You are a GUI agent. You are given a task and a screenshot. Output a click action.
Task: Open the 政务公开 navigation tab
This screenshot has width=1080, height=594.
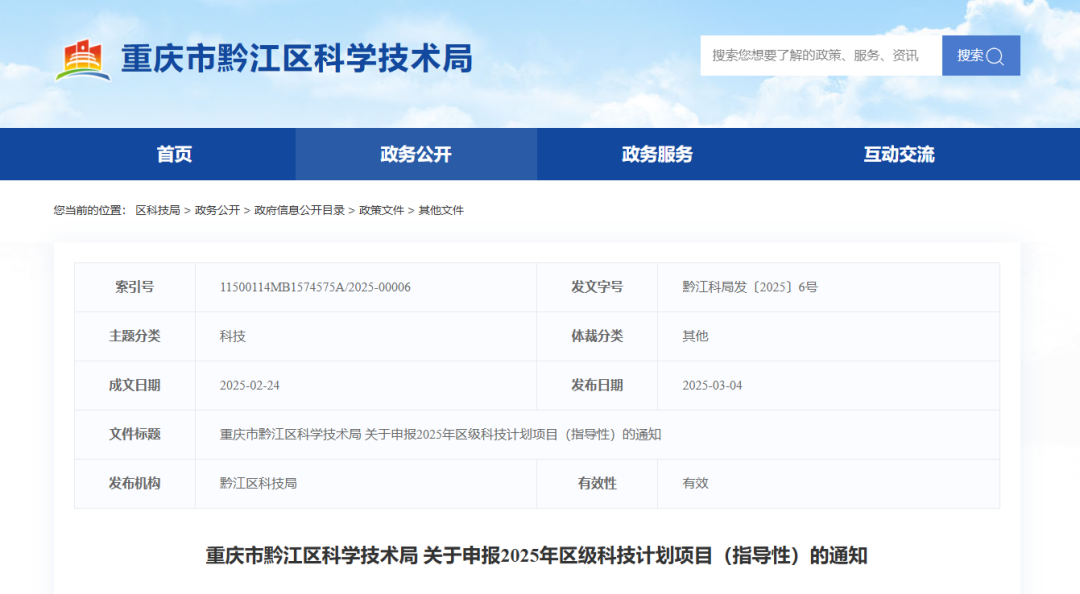(x=416, y=154)
